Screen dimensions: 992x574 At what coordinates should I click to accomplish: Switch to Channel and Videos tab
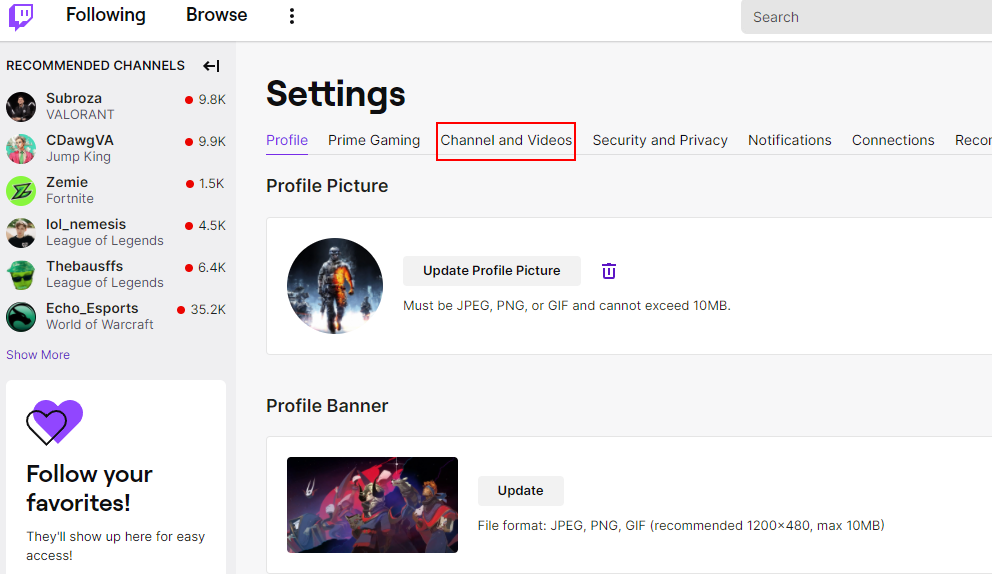coord(506,140)
